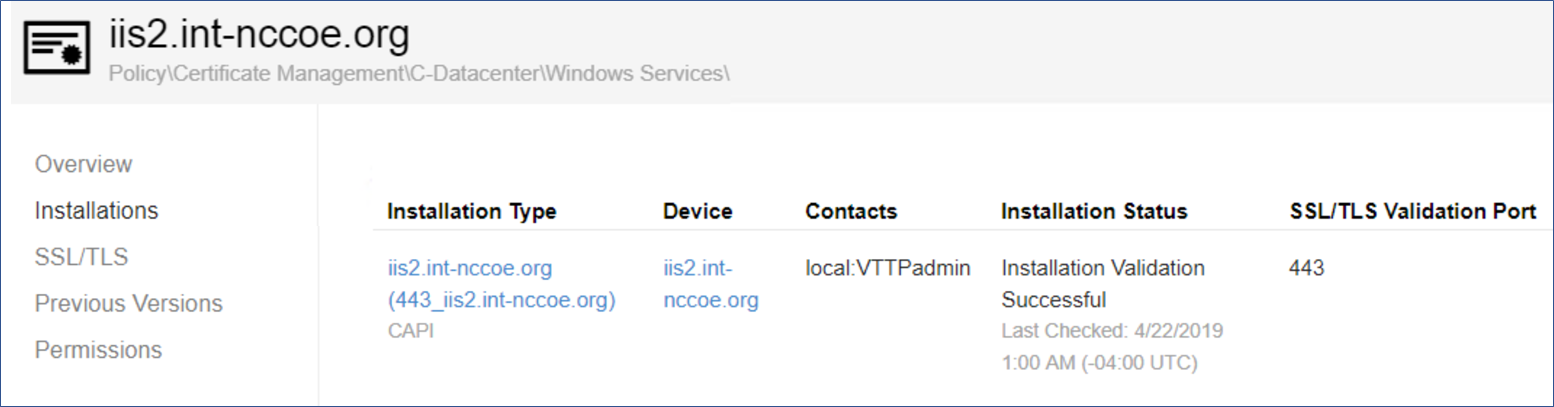
Task: Select Installations in the left navigation
Action: (96, 211)
